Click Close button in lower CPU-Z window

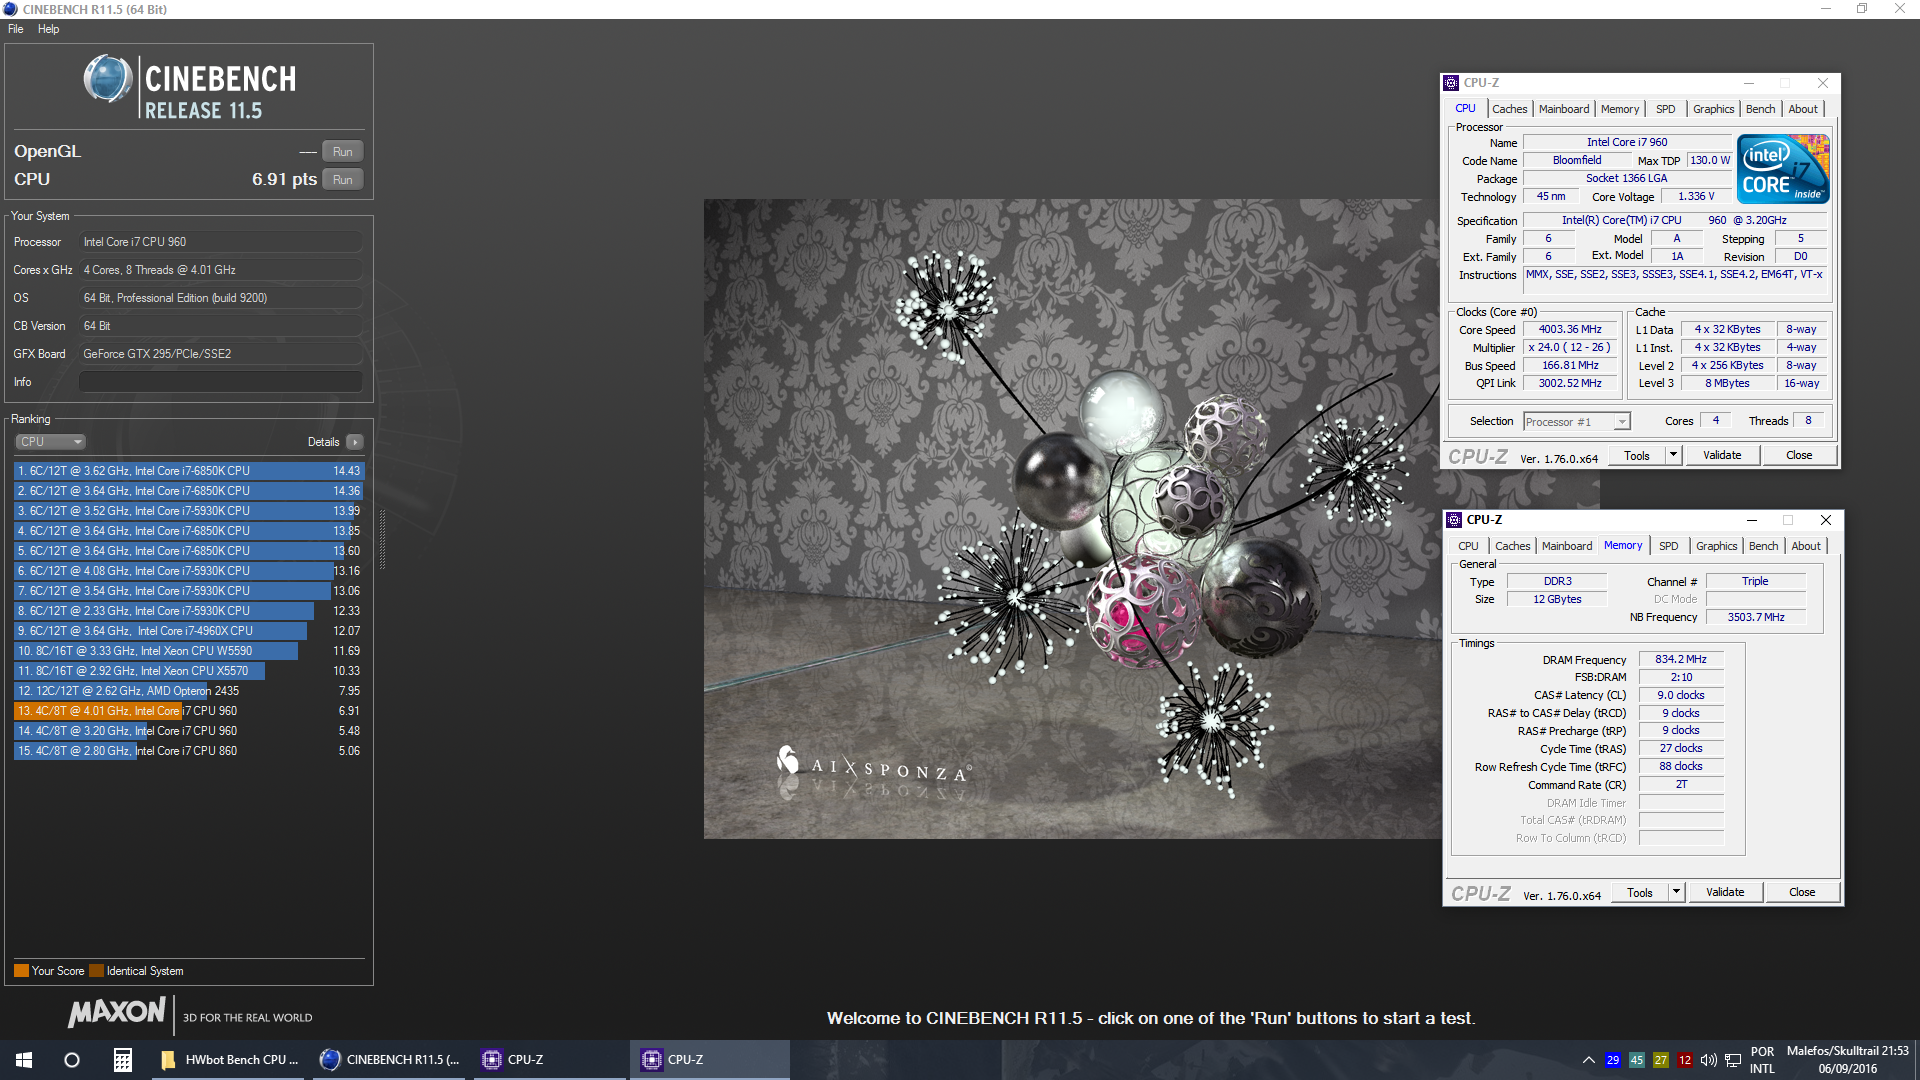point(1801,893)
